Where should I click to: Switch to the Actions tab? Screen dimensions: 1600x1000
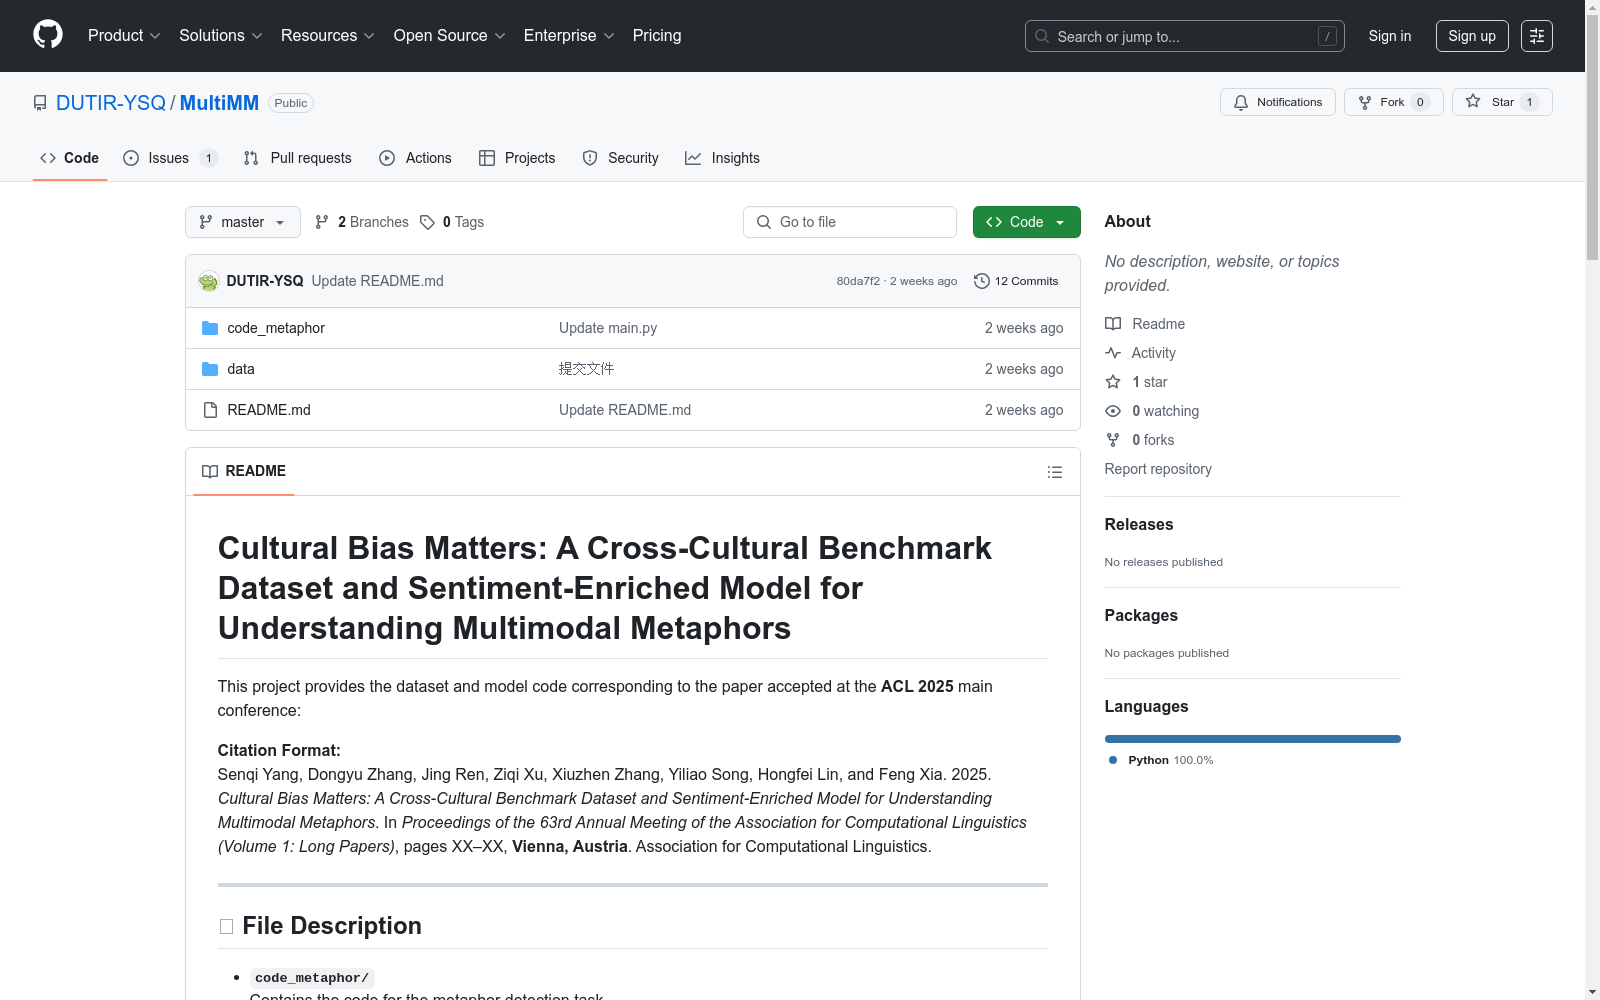(x=416, y=158)
